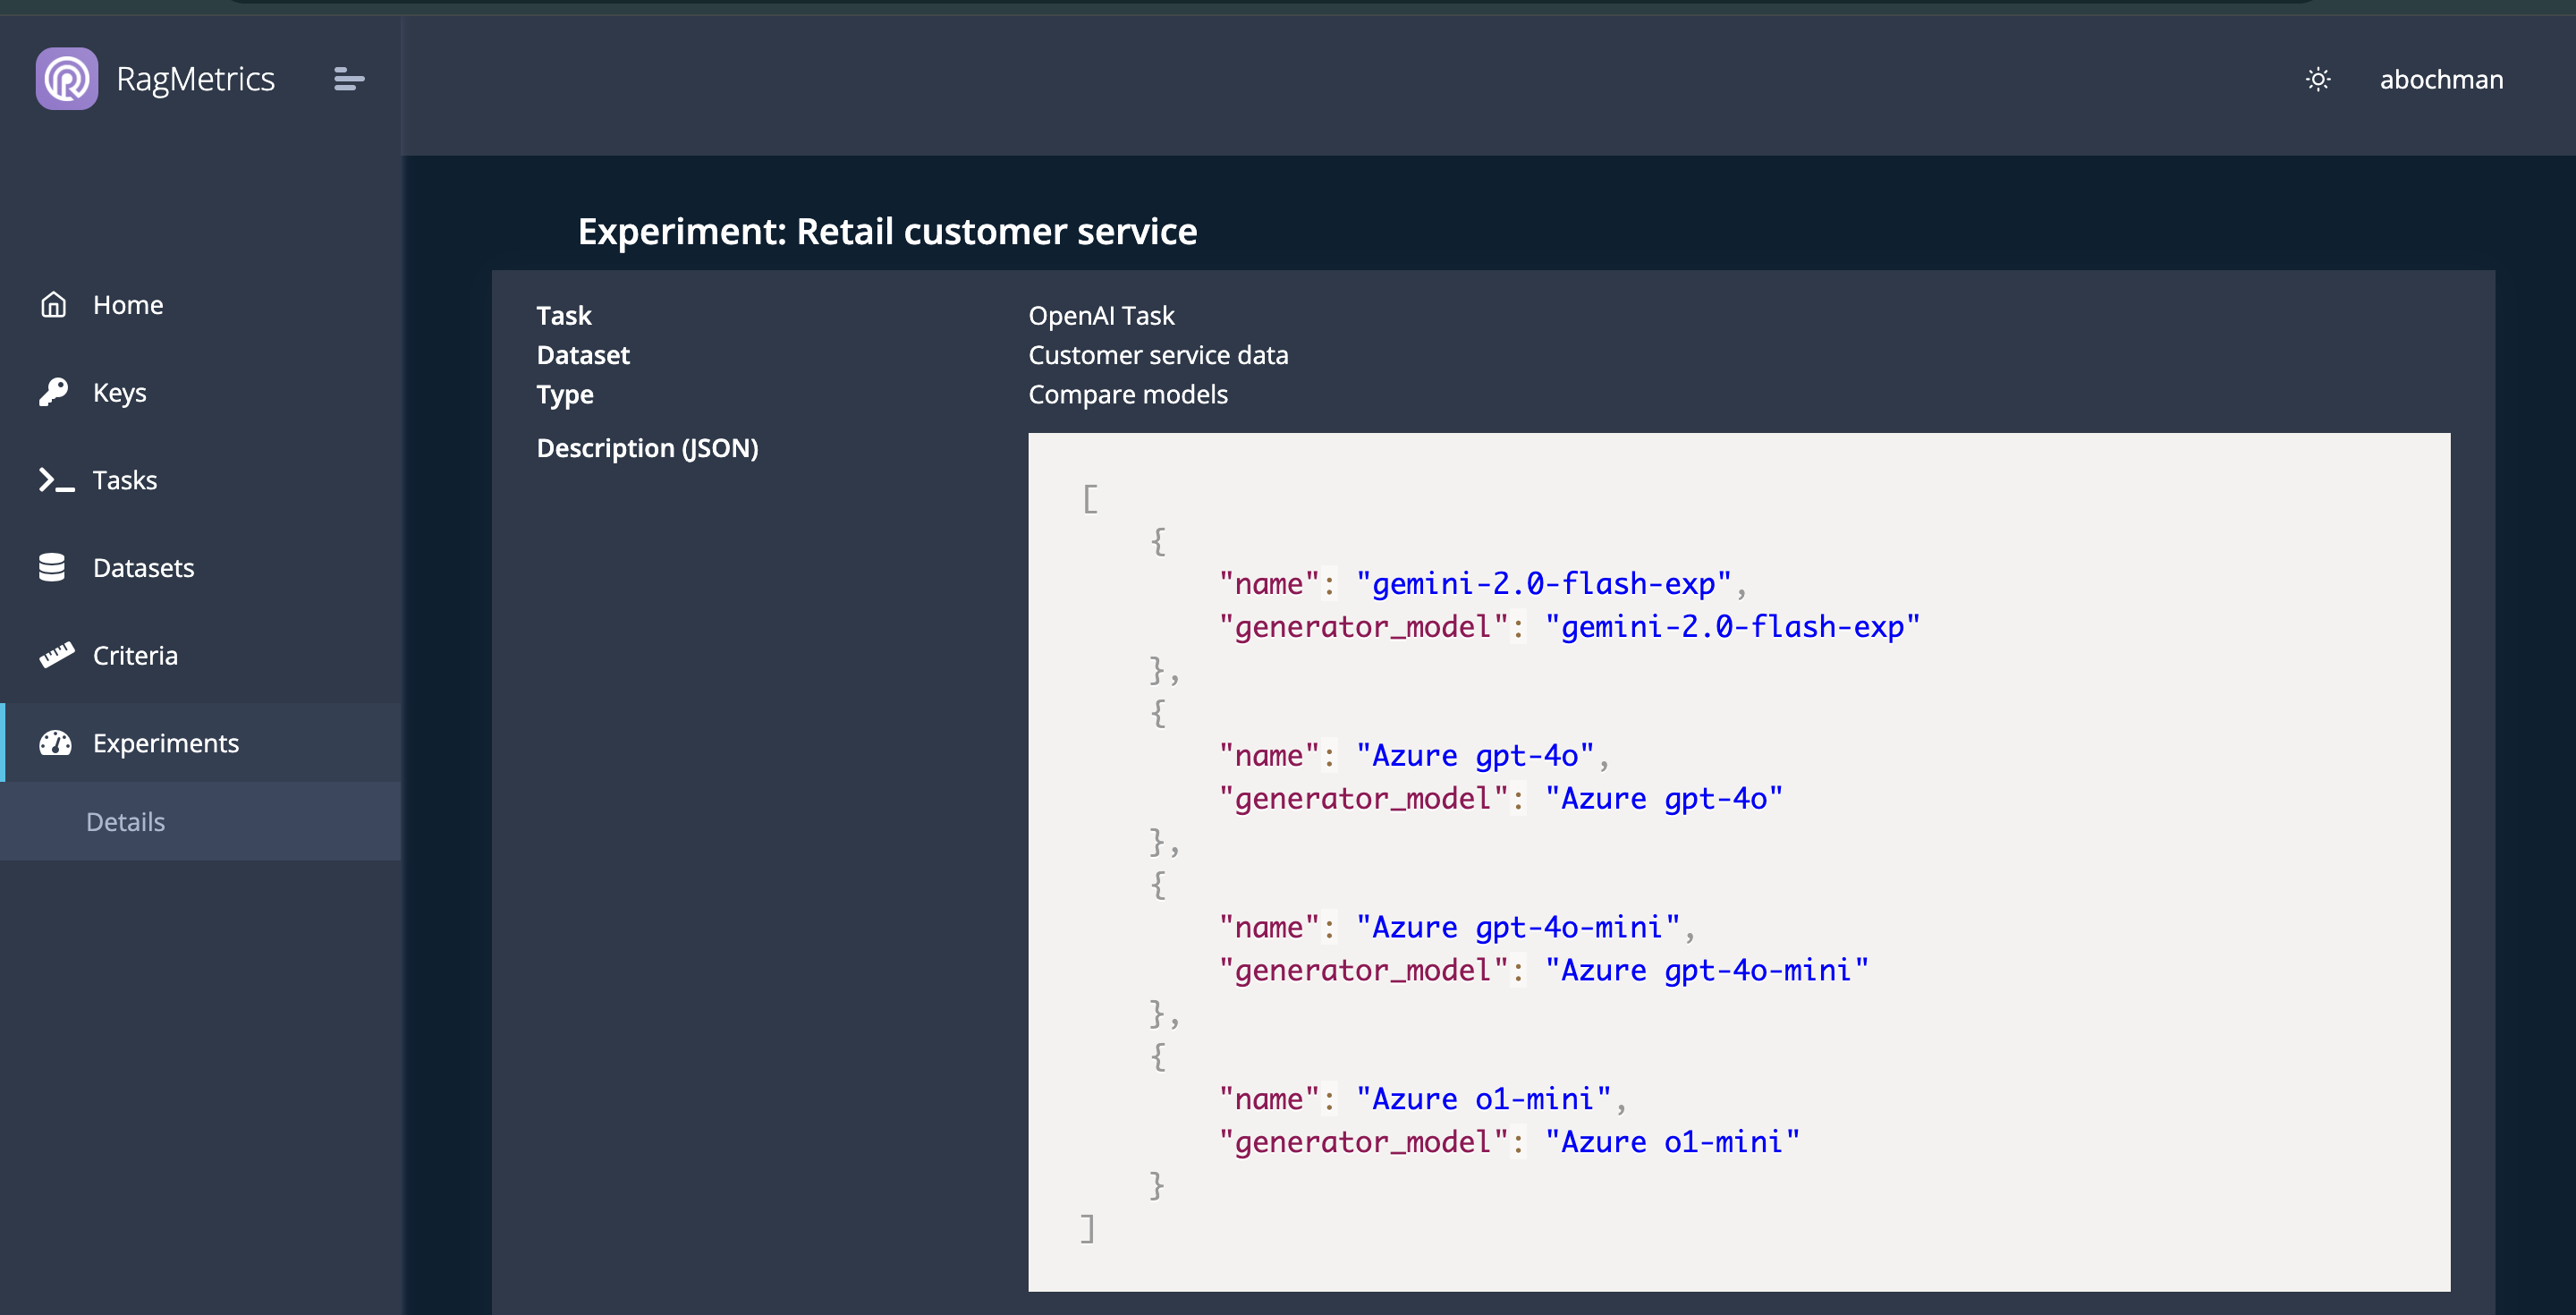Open the Criteria page
2576x1315 pixels.
coord(135,655)
